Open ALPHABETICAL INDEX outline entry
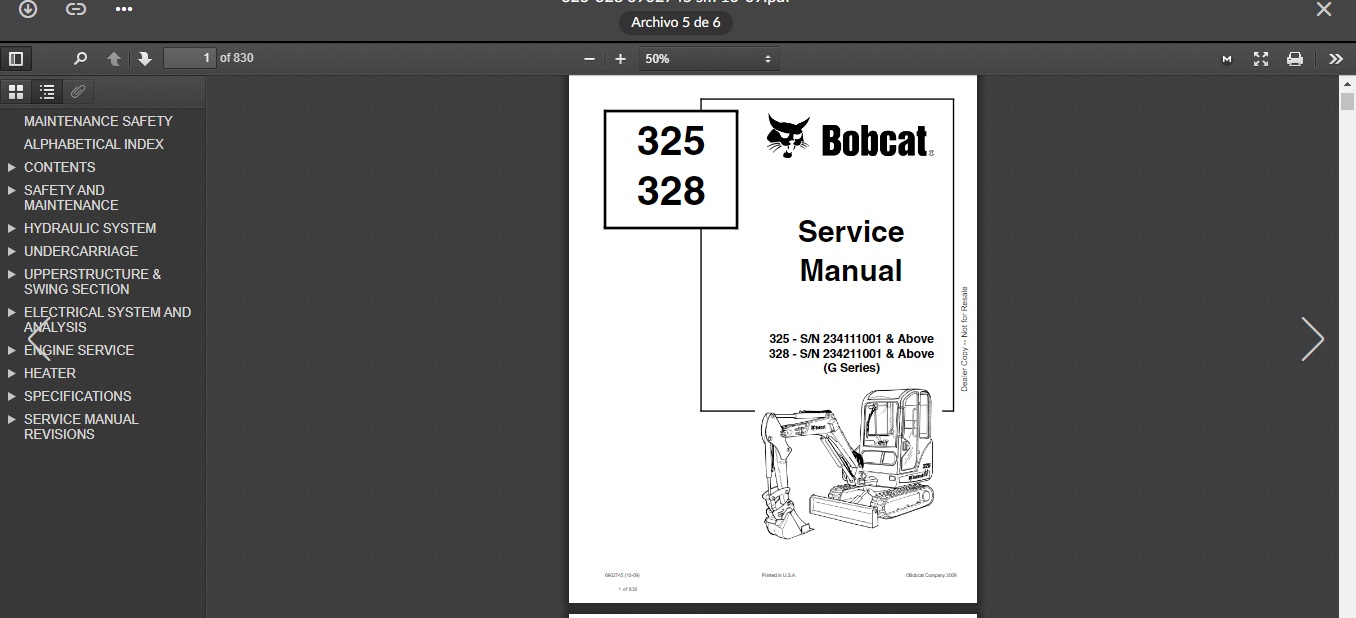The height and width of the screenshot is (618, 1356). 94,144
